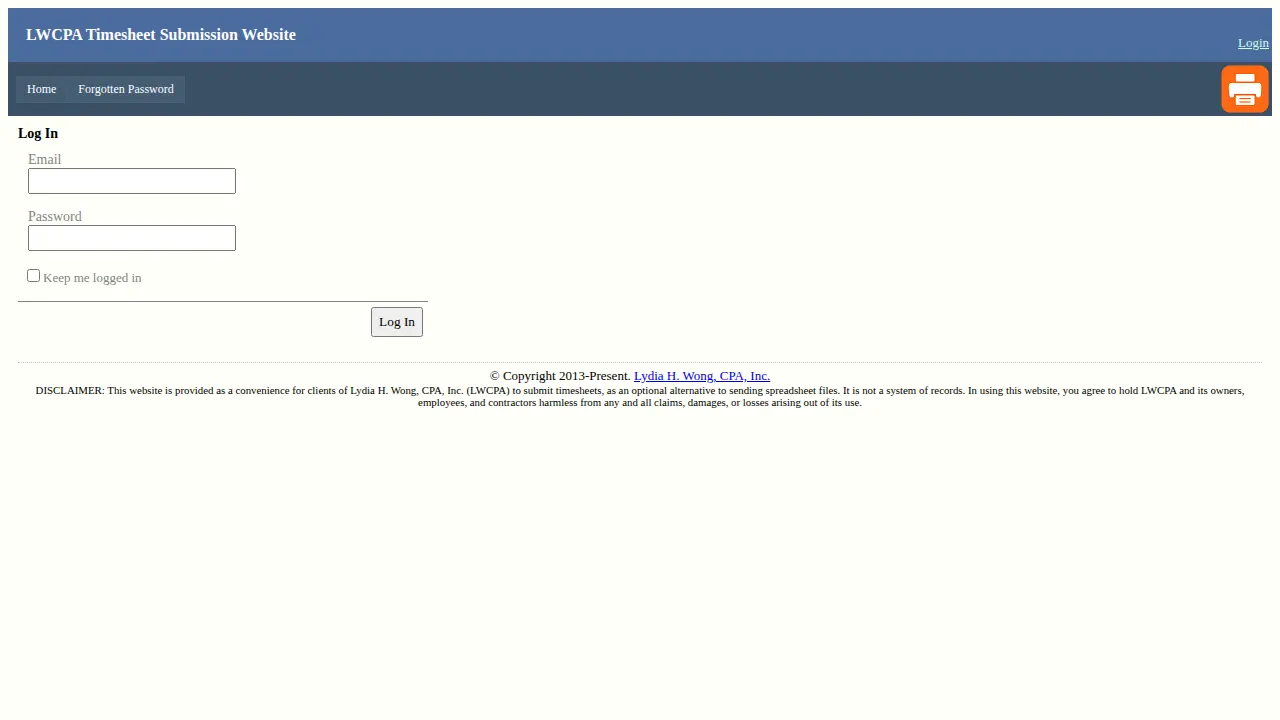Click the DISCLAIMER paragraph text
Viewport: 1280px width, 720px height.
click(x=640, y=396)
